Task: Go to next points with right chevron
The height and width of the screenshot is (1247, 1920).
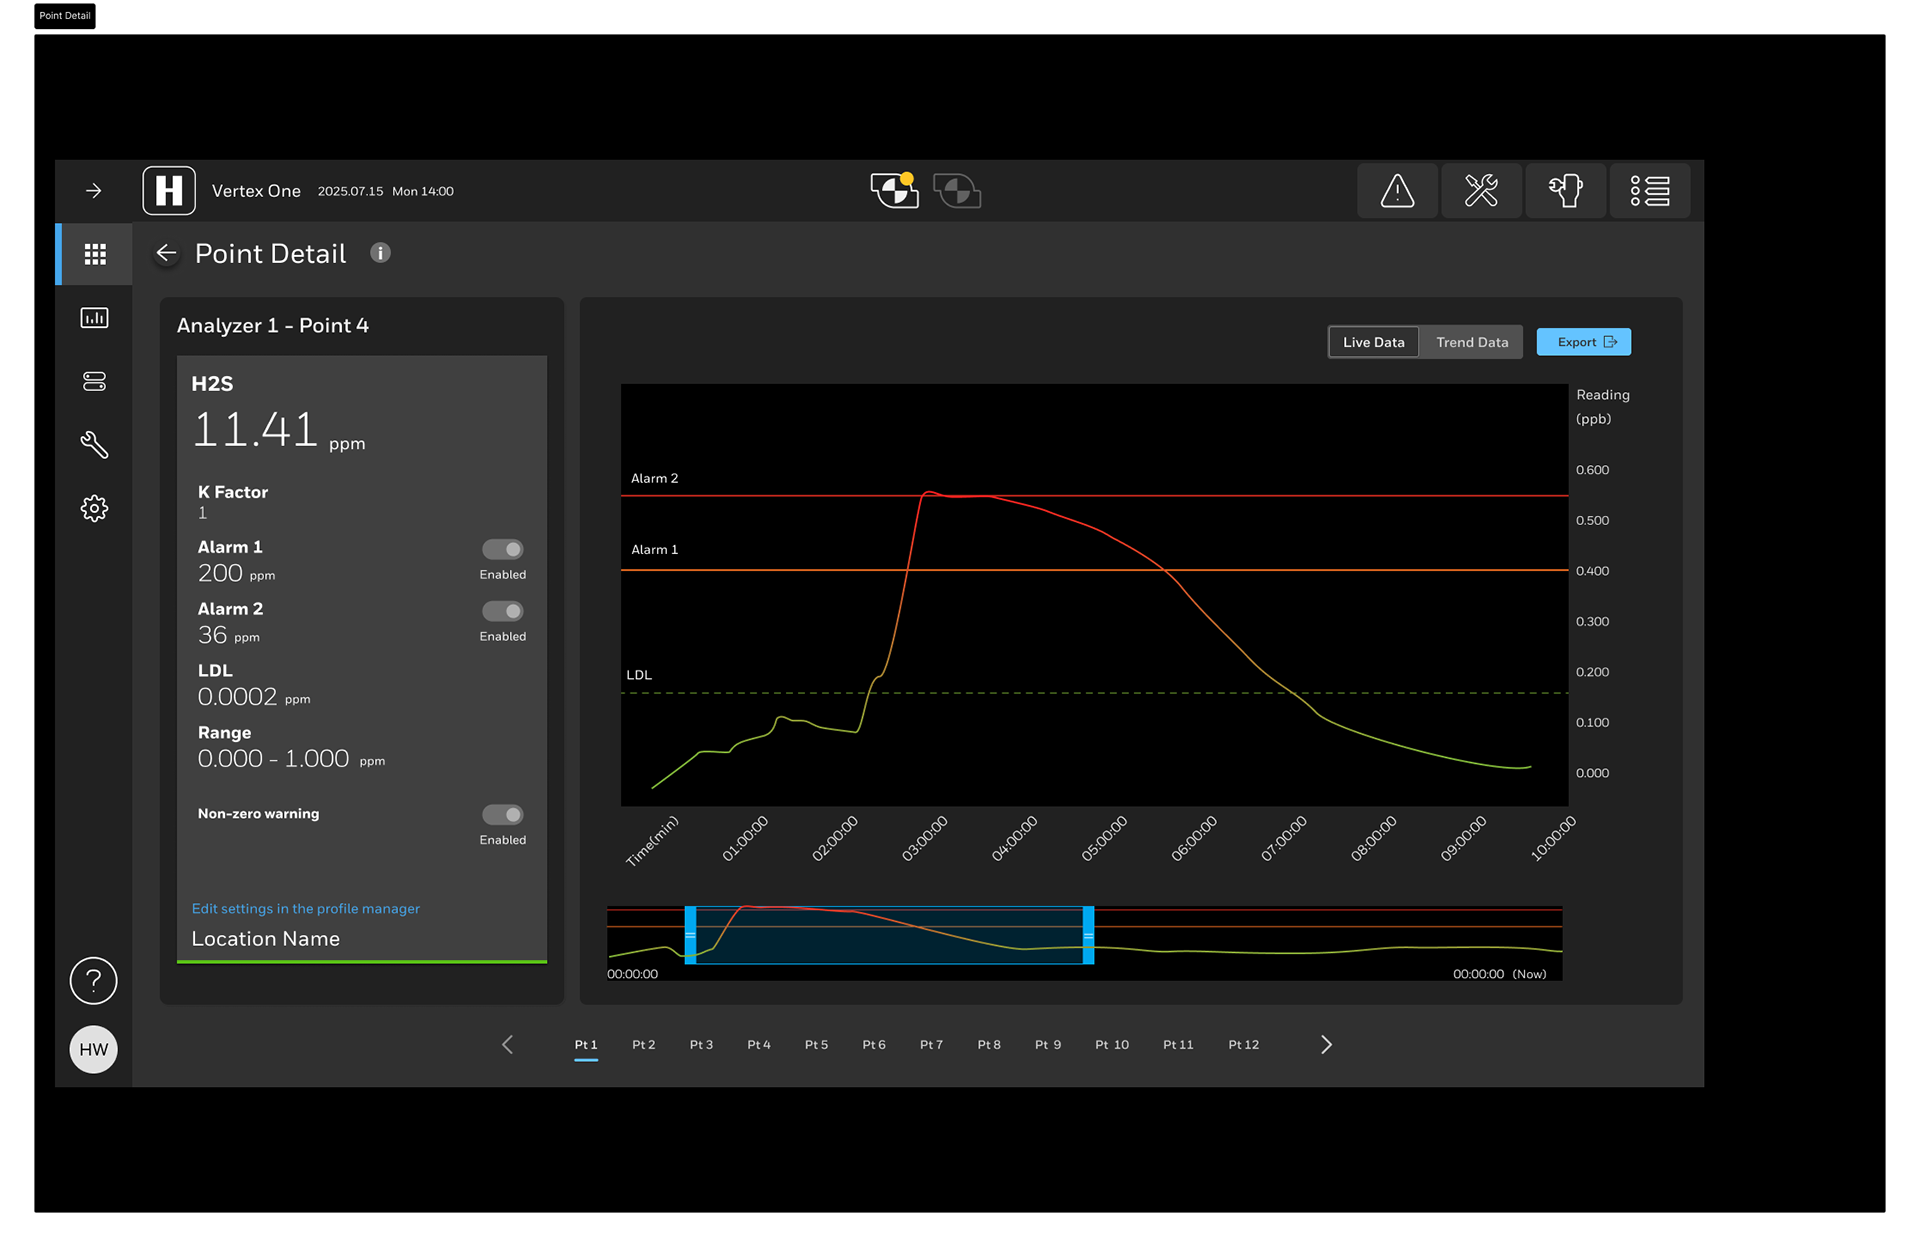Action: click(x=1326, y=1044)
